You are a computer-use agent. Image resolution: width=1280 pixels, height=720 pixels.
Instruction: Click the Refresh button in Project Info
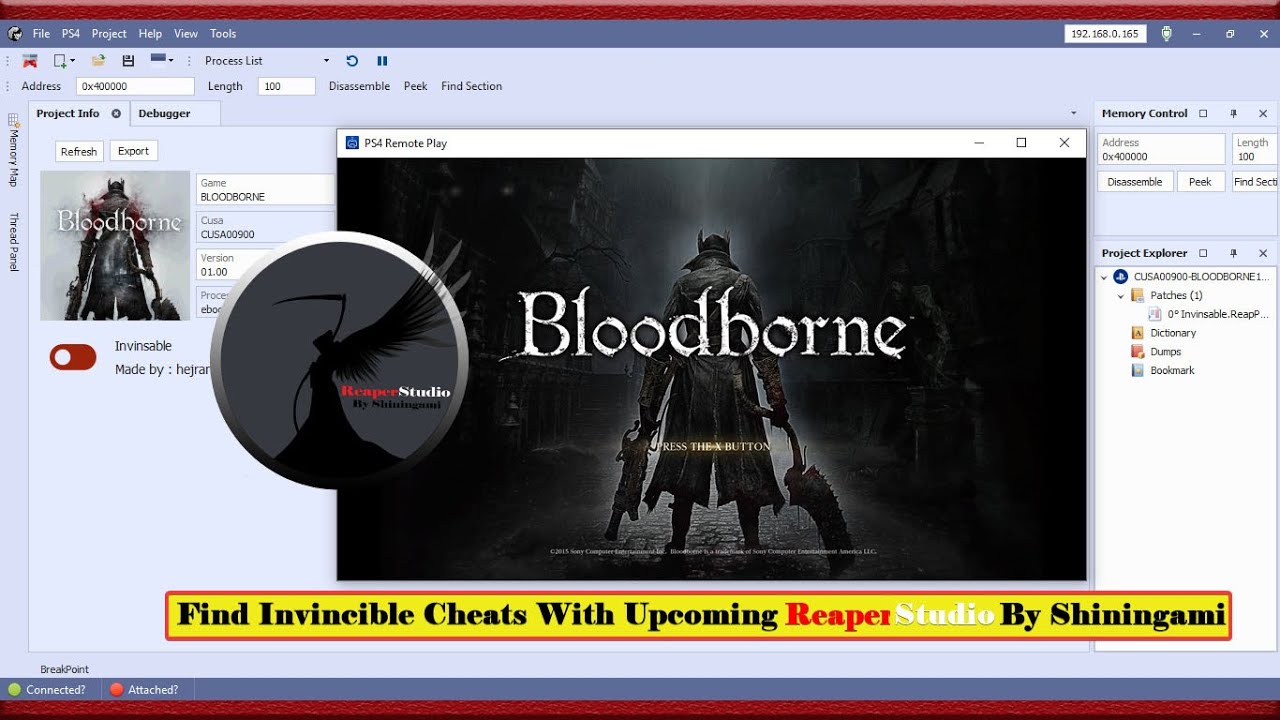coord(79,151)
